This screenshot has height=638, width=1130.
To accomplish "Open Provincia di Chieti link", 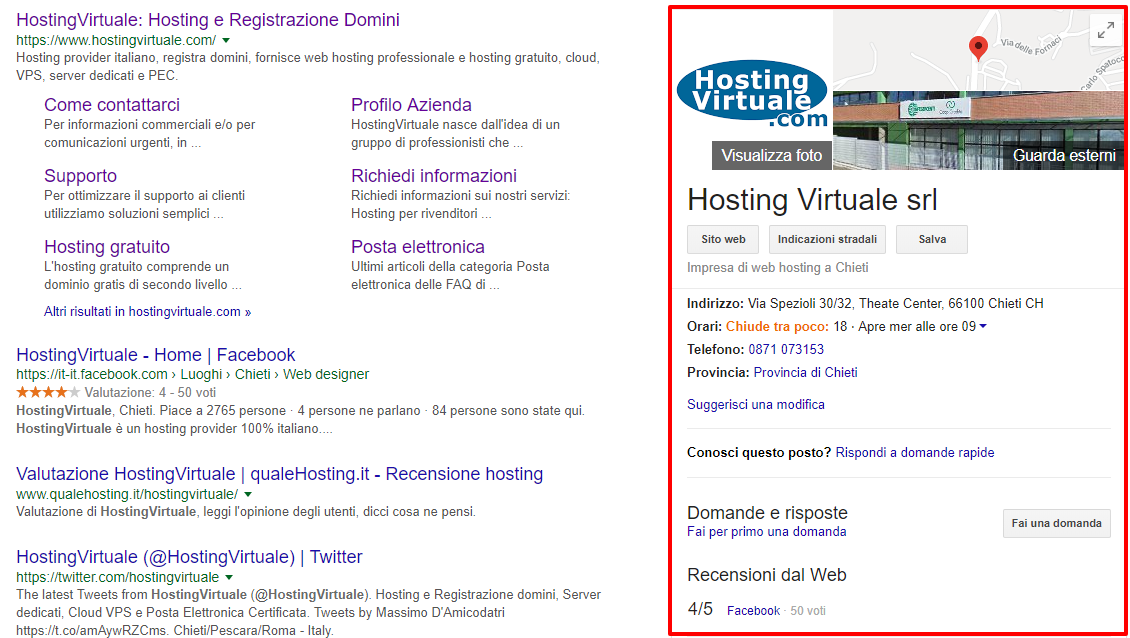I will (x=805, y=373).
